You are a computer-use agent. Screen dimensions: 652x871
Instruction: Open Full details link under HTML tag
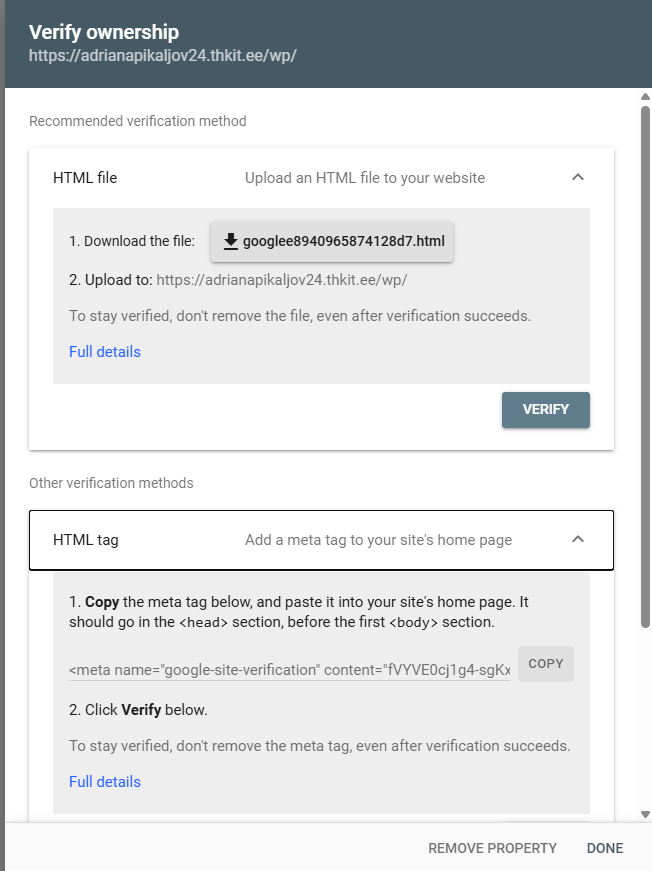[105, 782]
